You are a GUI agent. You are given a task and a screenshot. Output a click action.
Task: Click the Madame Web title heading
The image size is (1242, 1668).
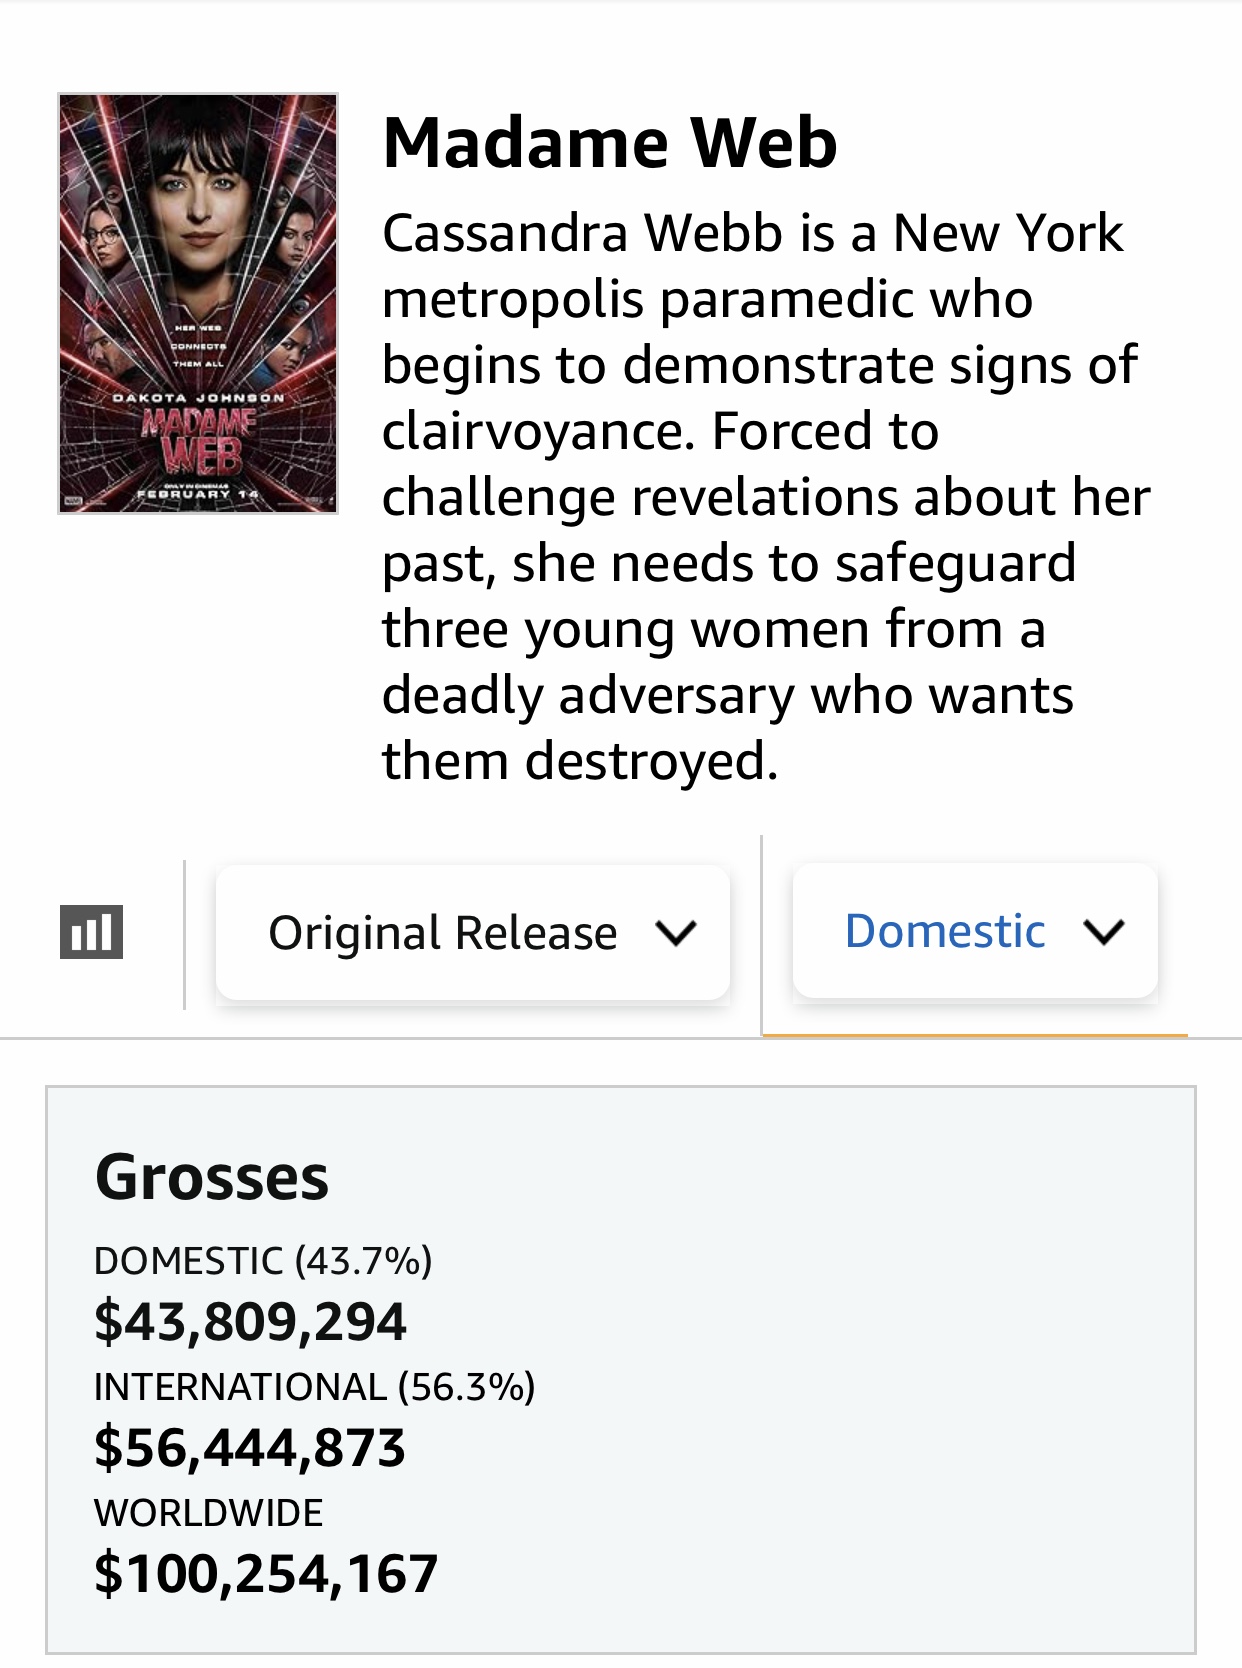pyautogui.click(x=610, y=143)
